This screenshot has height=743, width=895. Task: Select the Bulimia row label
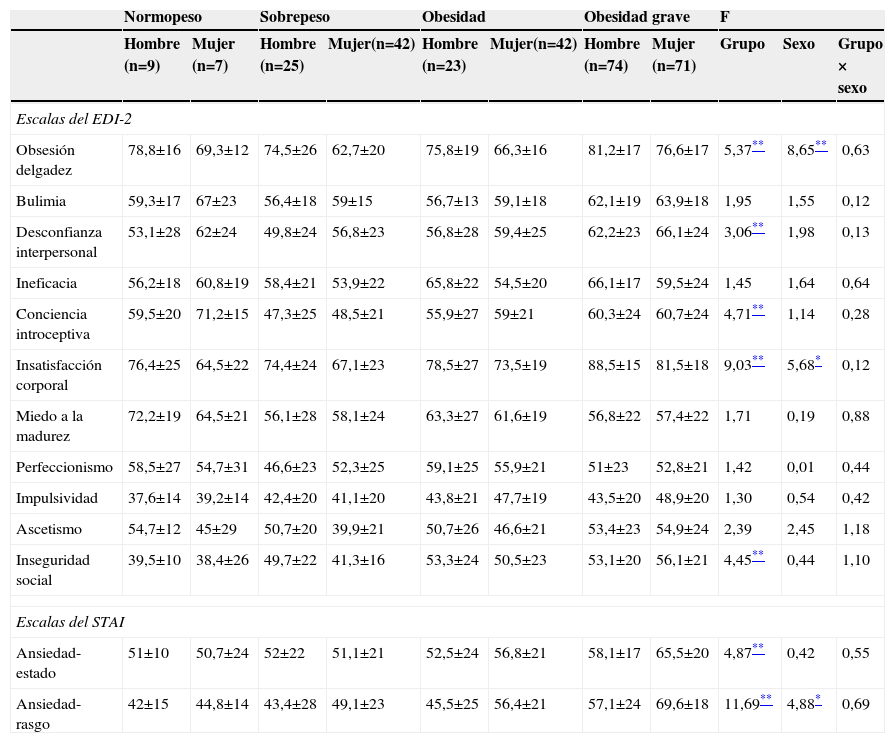point(41,201)
